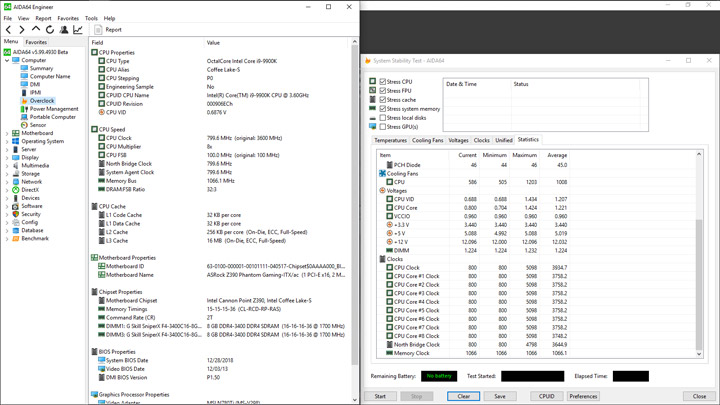
Task: Open the Favorites menu
Action: pos(67,18)
